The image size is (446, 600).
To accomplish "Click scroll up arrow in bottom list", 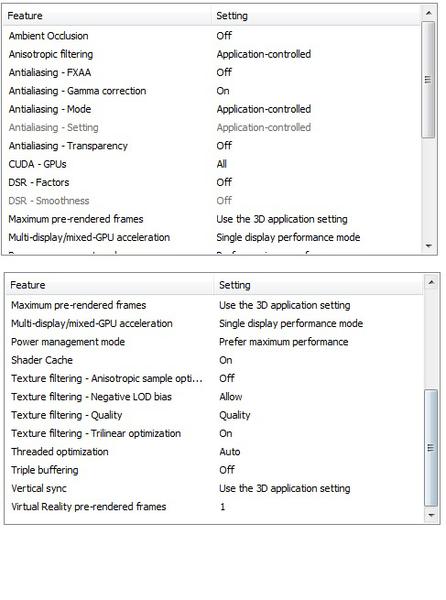I will click(431, 283).
